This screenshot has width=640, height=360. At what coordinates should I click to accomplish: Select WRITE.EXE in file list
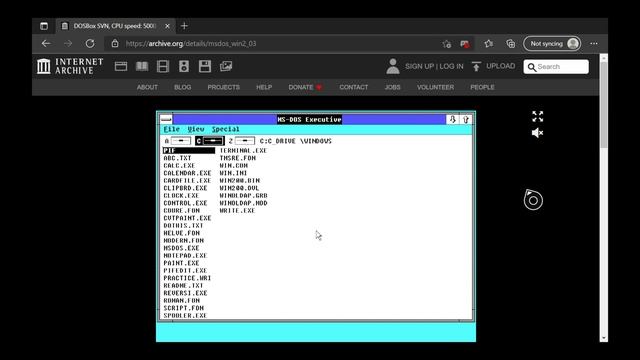pyautogui.click(x=237, y=211)
